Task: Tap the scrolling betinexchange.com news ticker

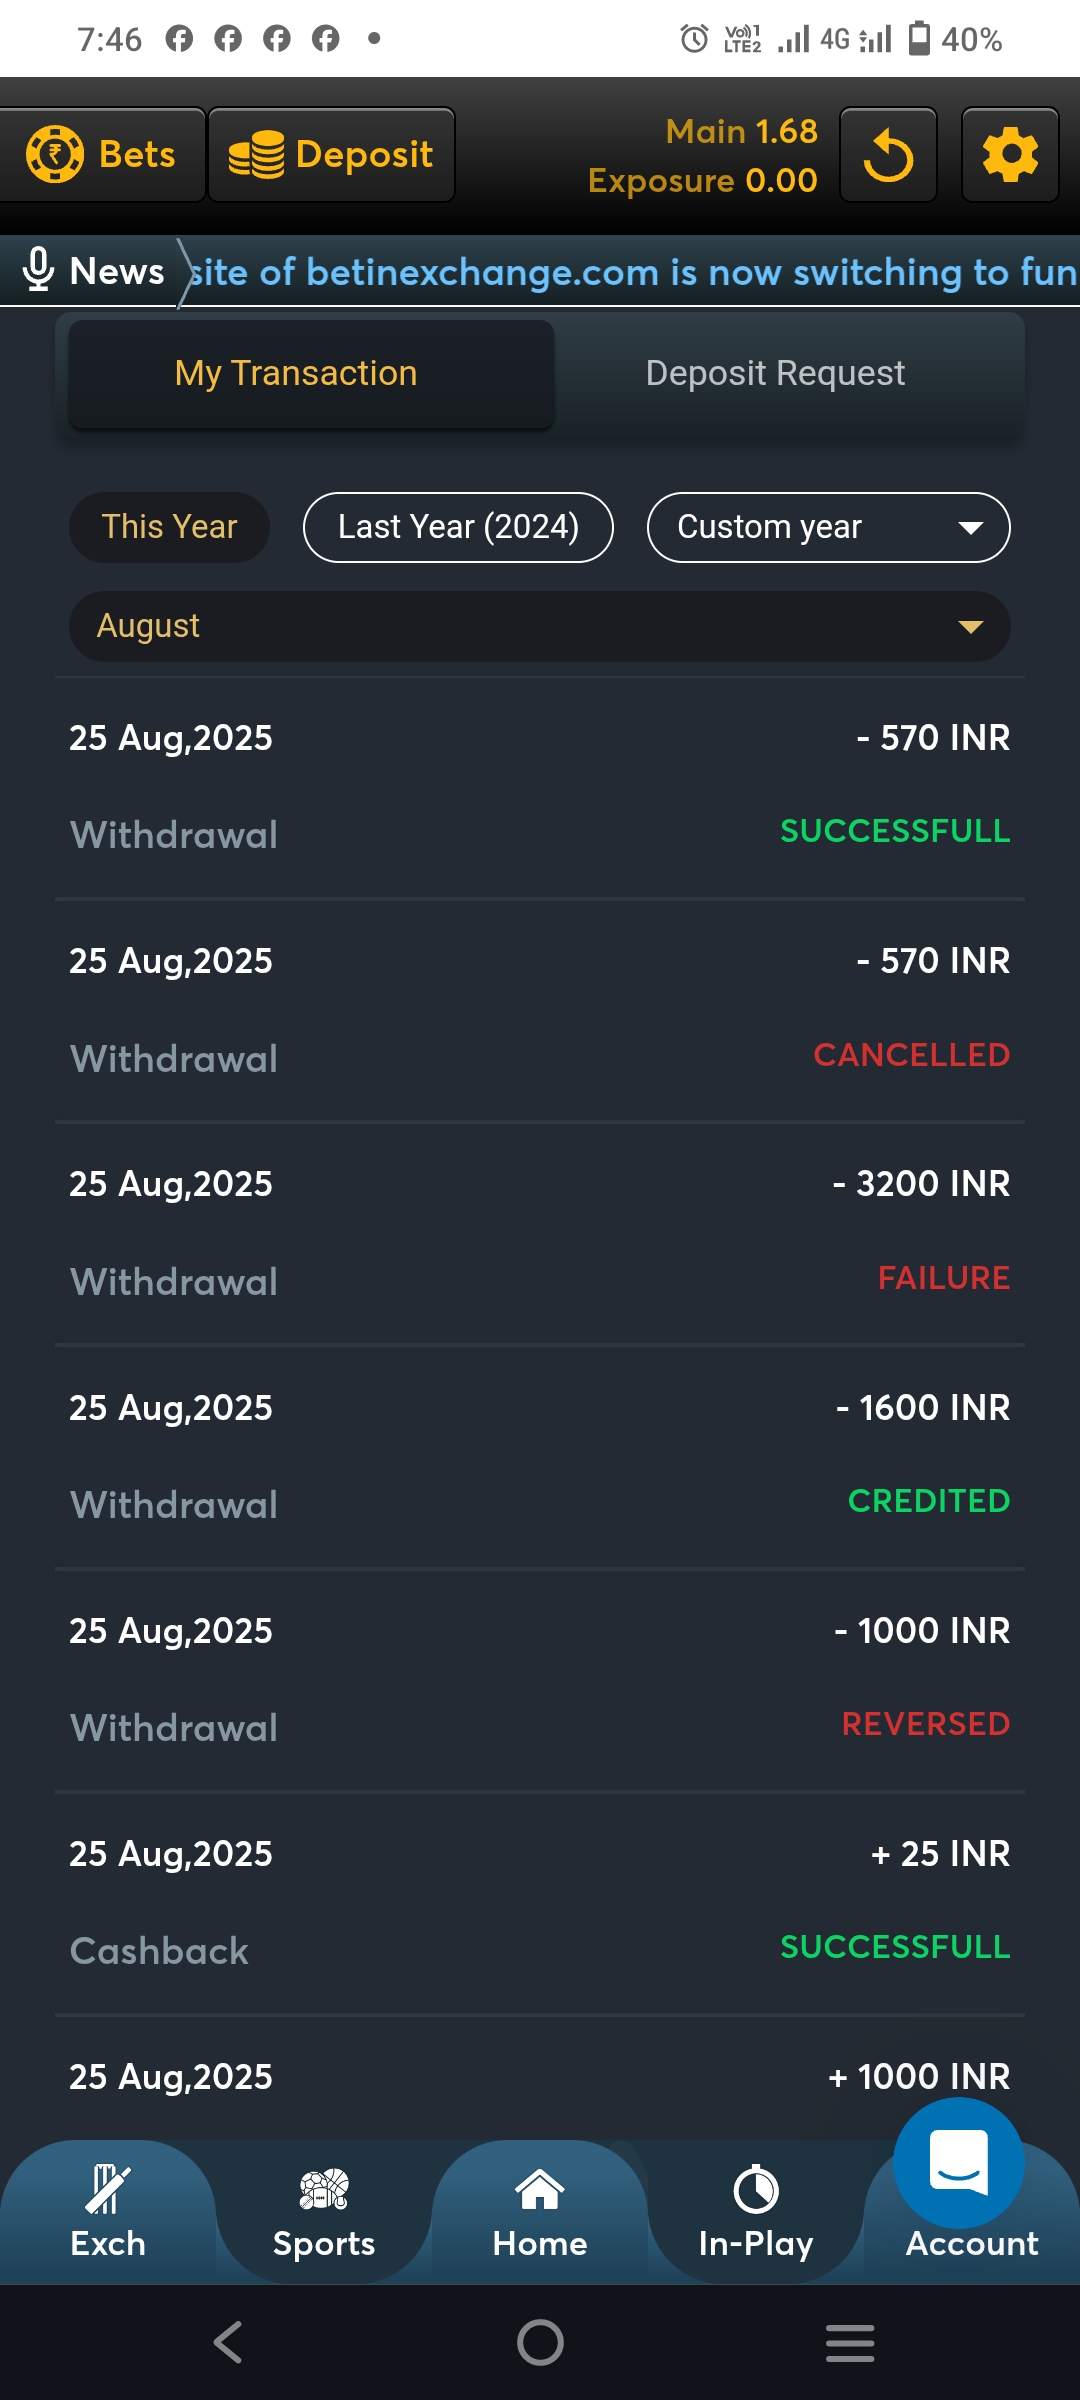Action: [x=632, y=272]
